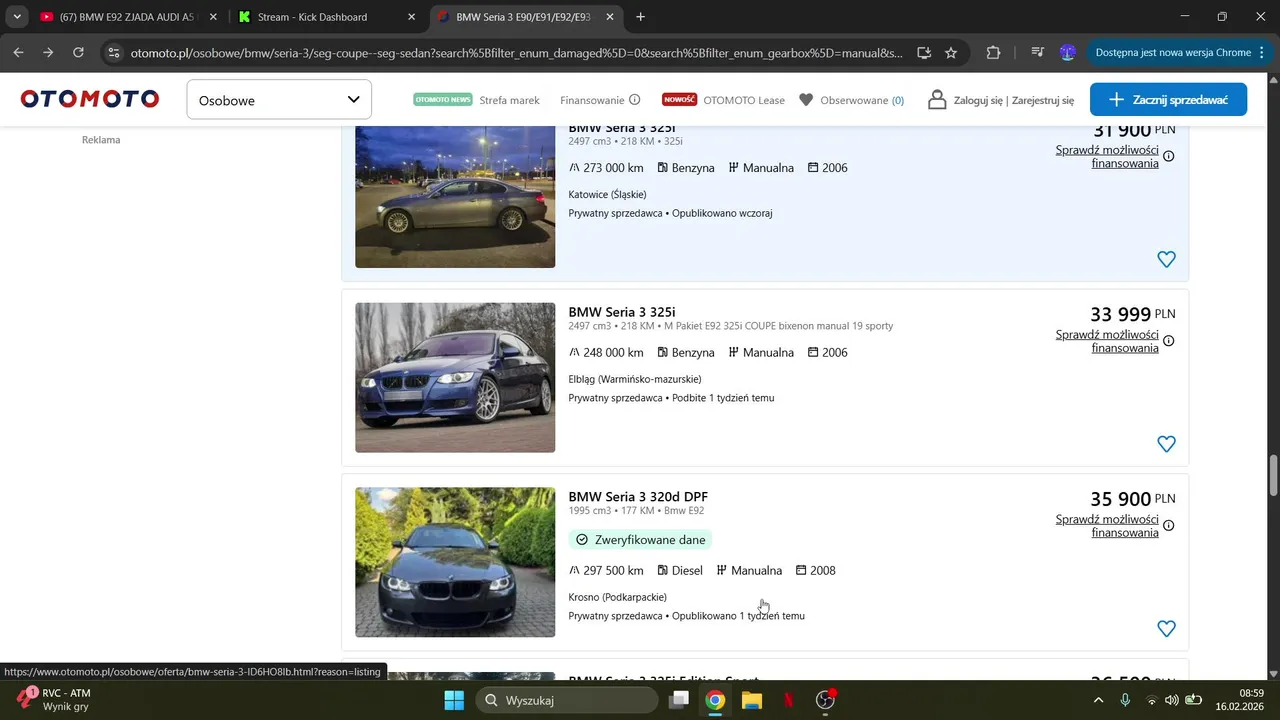Open the RVC - ATM taskbar widget
This screenshot has height=720, width=1280.
tap(55, 700)
